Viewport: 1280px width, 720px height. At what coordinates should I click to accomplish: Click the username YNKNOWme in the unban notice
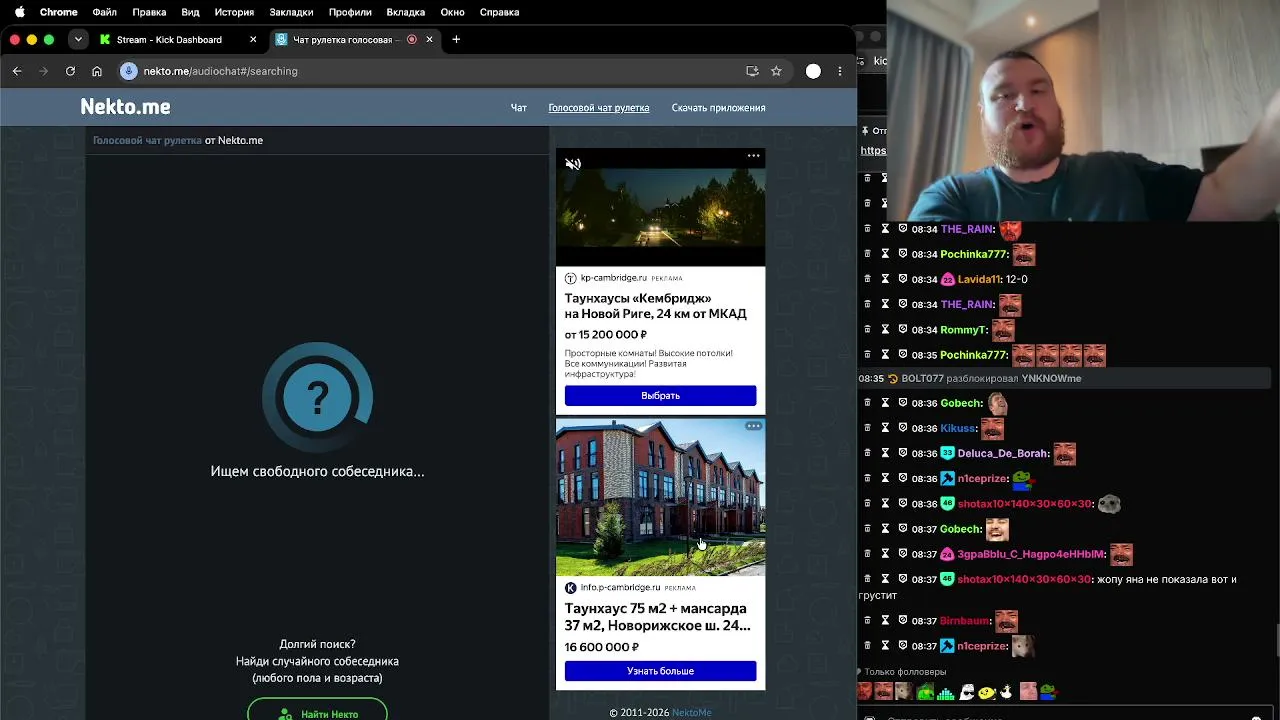1051,379
